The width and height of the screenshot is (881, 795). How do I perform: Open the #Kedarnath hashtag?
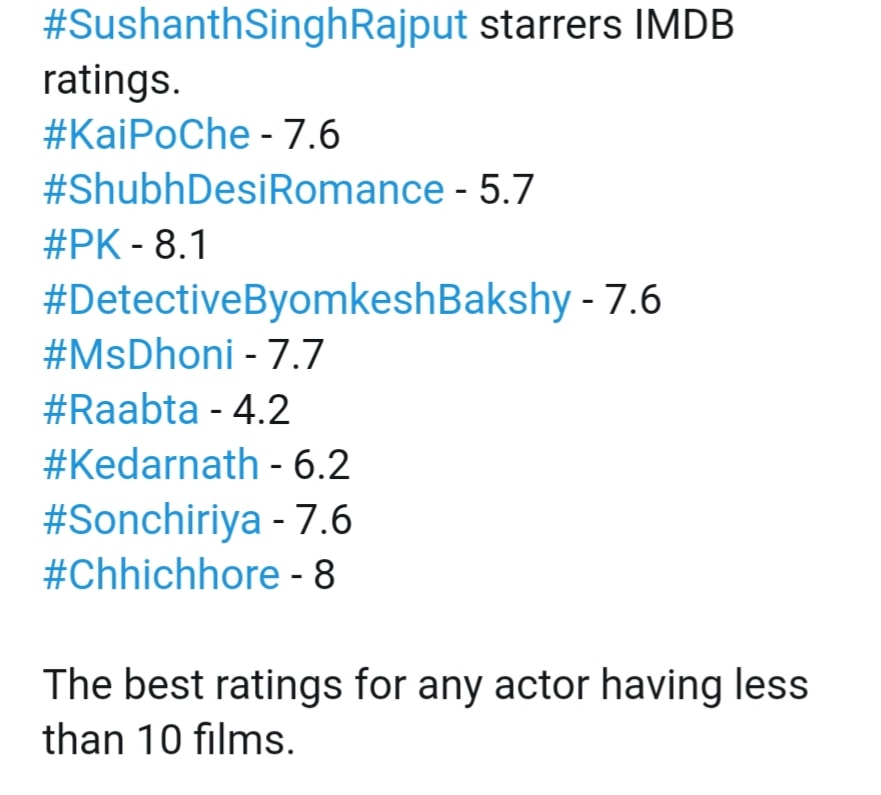point(151,465)
